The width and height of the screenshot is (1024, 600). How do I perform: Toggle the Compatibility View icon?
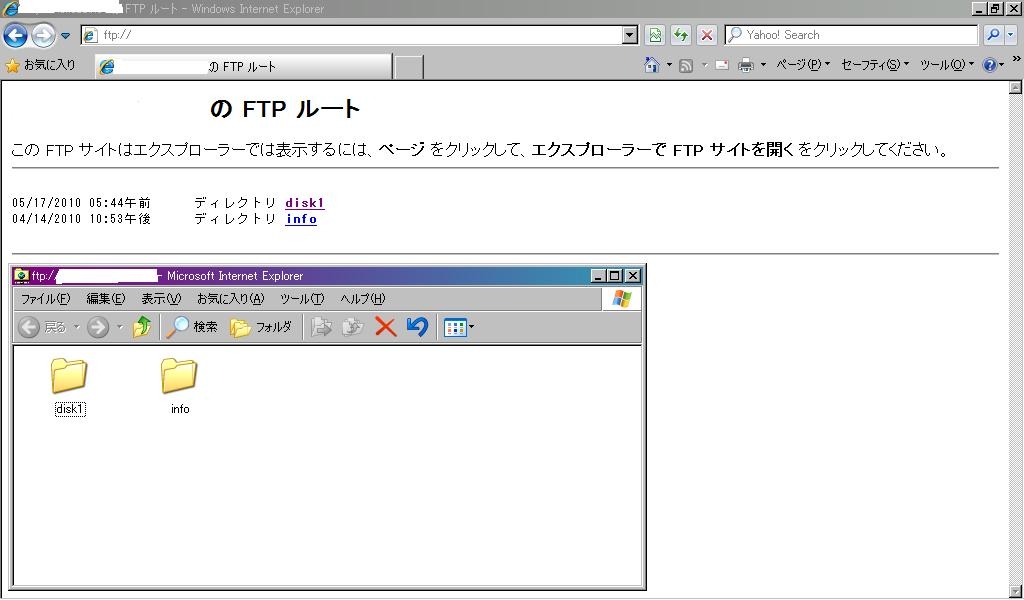coord(655,35)
